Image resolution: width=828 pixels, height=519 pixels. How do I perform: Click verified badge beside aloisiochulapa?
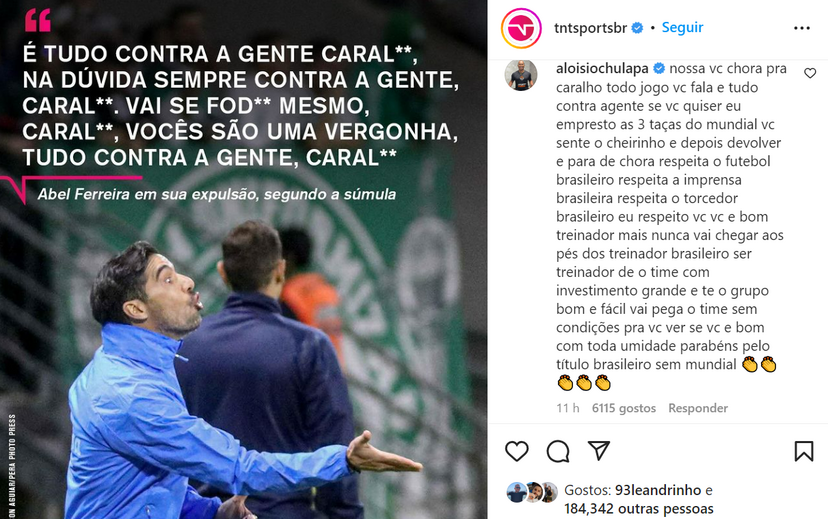[x=658, y=68]
